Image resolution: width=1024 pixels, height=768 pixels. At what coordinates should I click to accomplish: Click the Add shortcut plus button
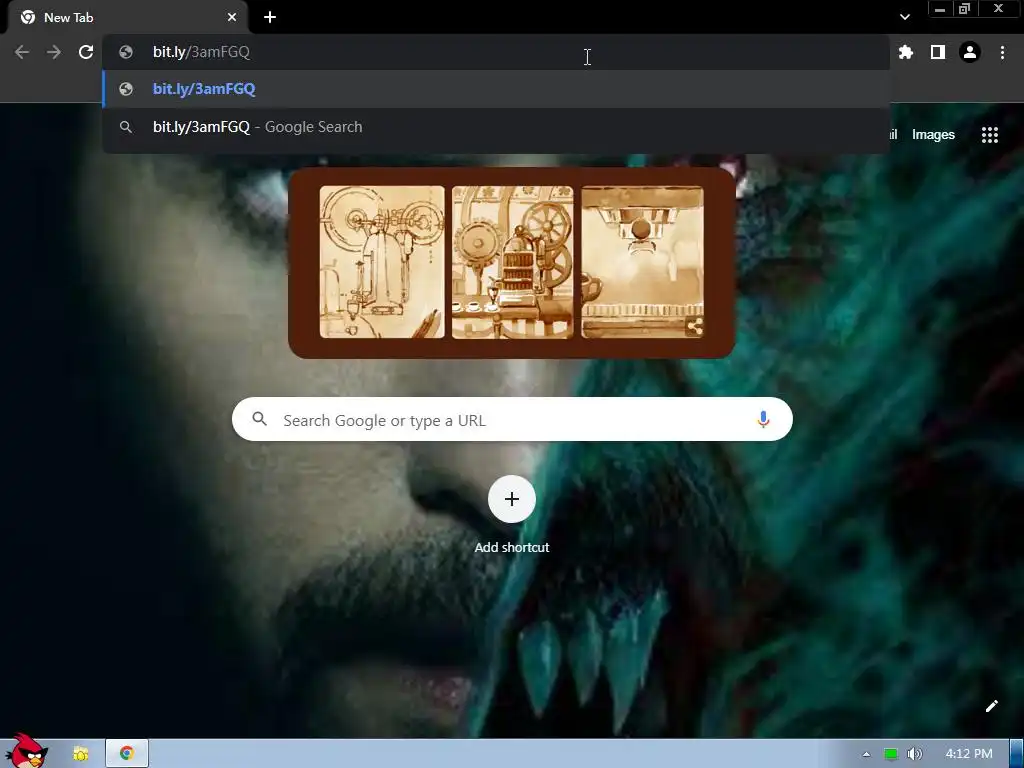(512, 499)
